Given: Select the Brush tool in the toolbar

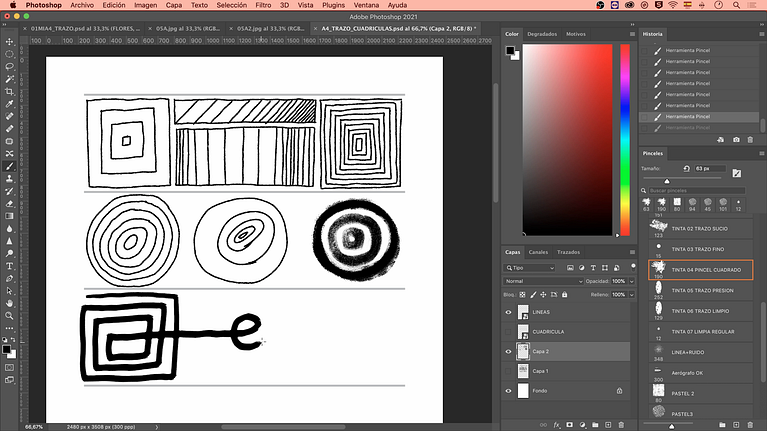Looking at the screenshot, I should [9, 166].
